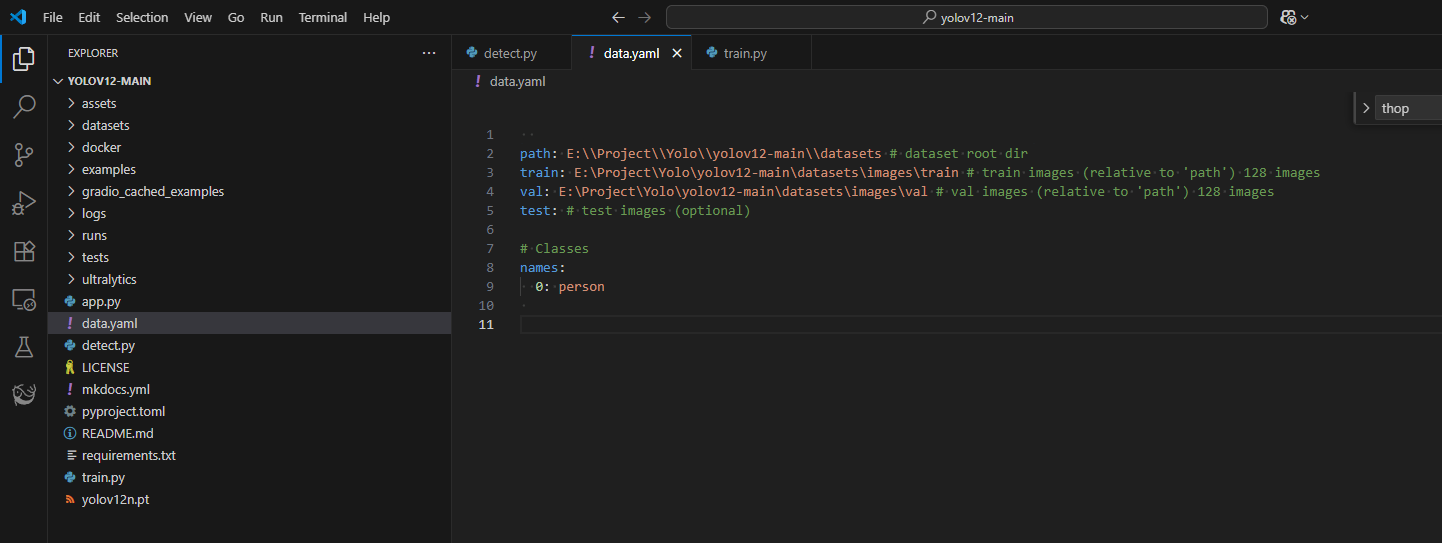1442x543 pixels.
Task: Open the Remote Explorer view
Action: coord(24,299)
